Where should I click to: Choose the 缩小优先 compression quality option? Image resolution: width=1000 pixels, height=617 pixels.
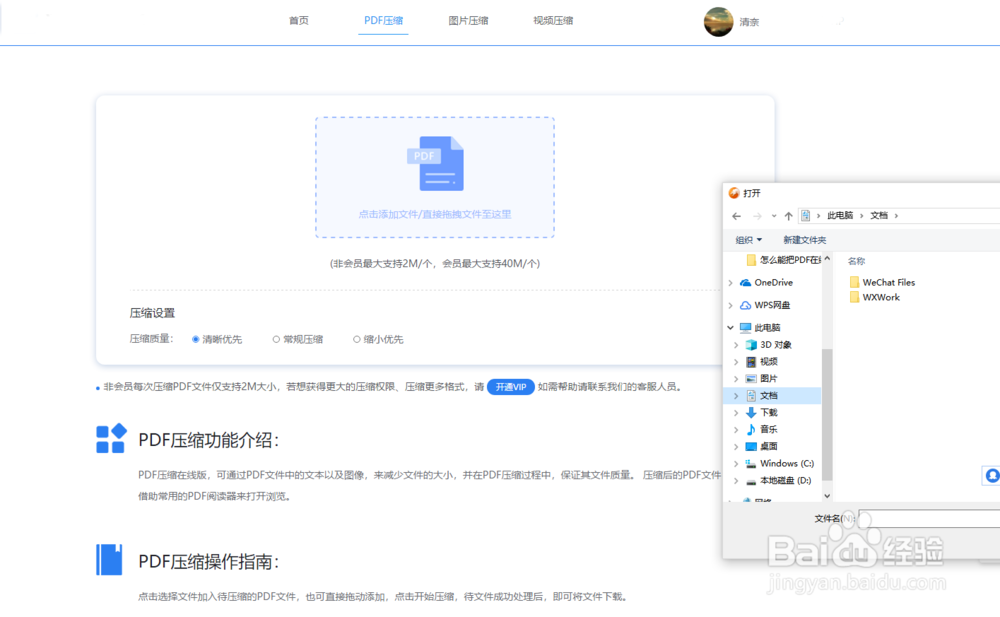(x=357, y=339)
